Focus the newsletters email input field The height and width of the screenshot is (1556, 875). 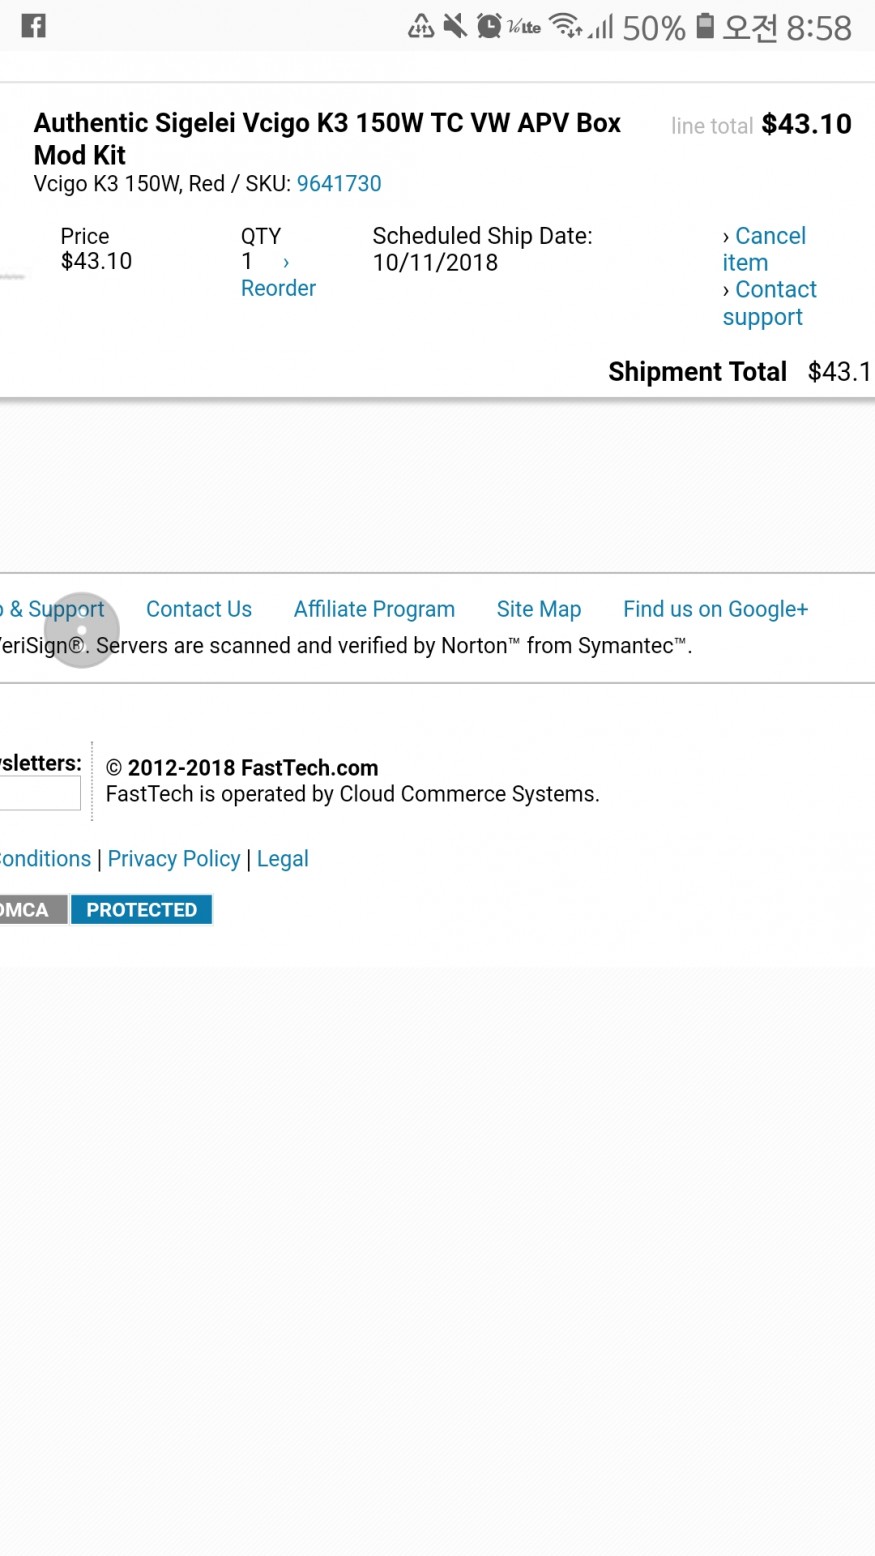pyautogui.click(x=40, y=794)
